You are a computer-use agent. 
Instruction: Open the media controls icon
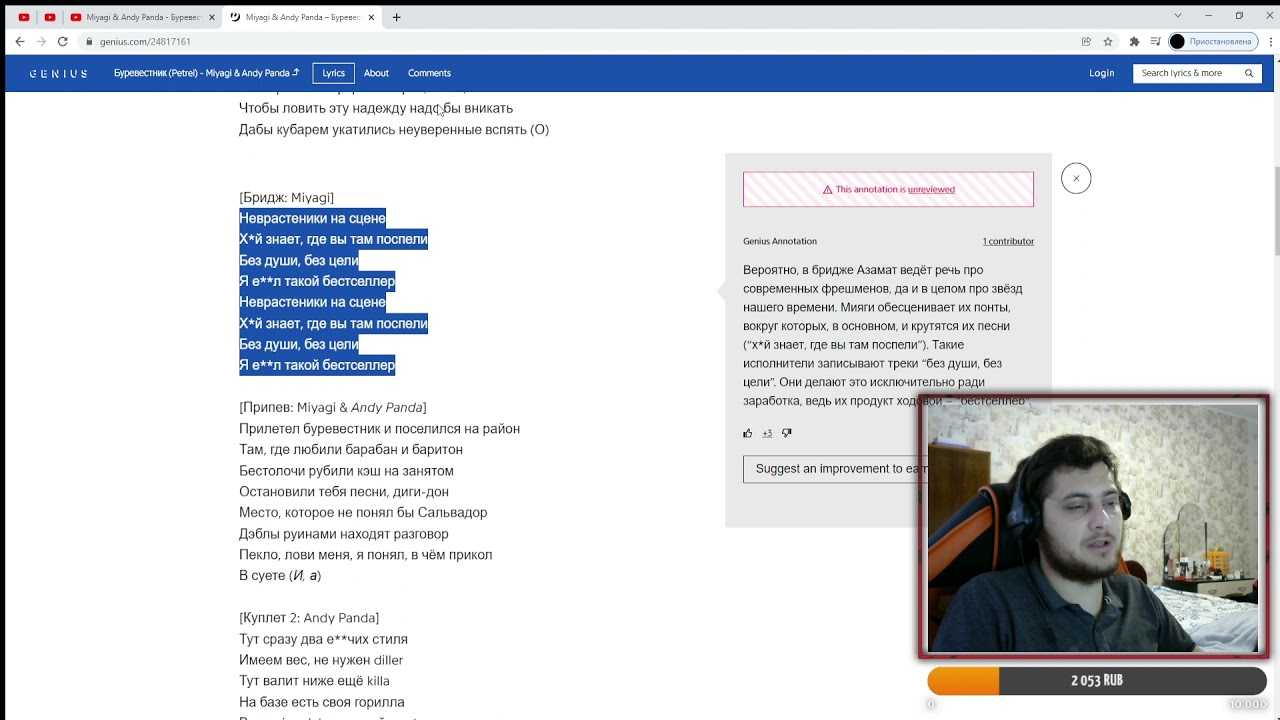(1155, 41)
